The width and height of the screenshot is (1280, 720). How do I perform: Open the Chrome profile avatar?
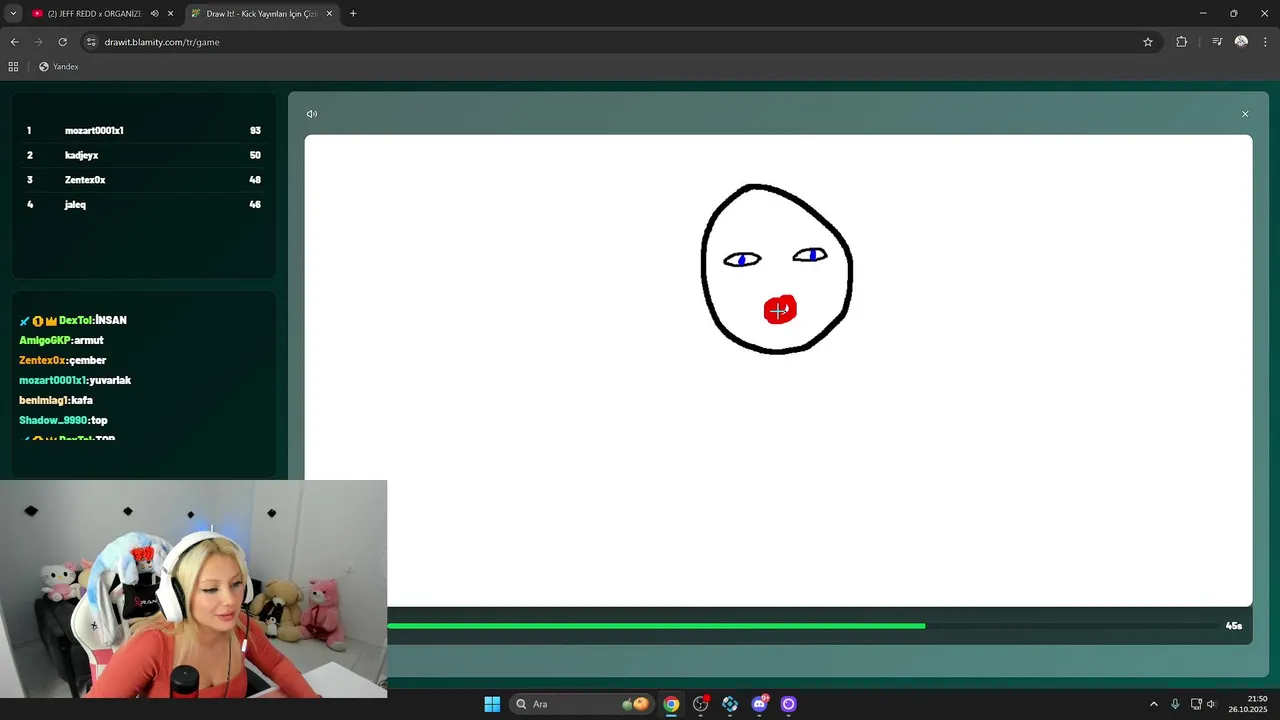pos(1241,42)
